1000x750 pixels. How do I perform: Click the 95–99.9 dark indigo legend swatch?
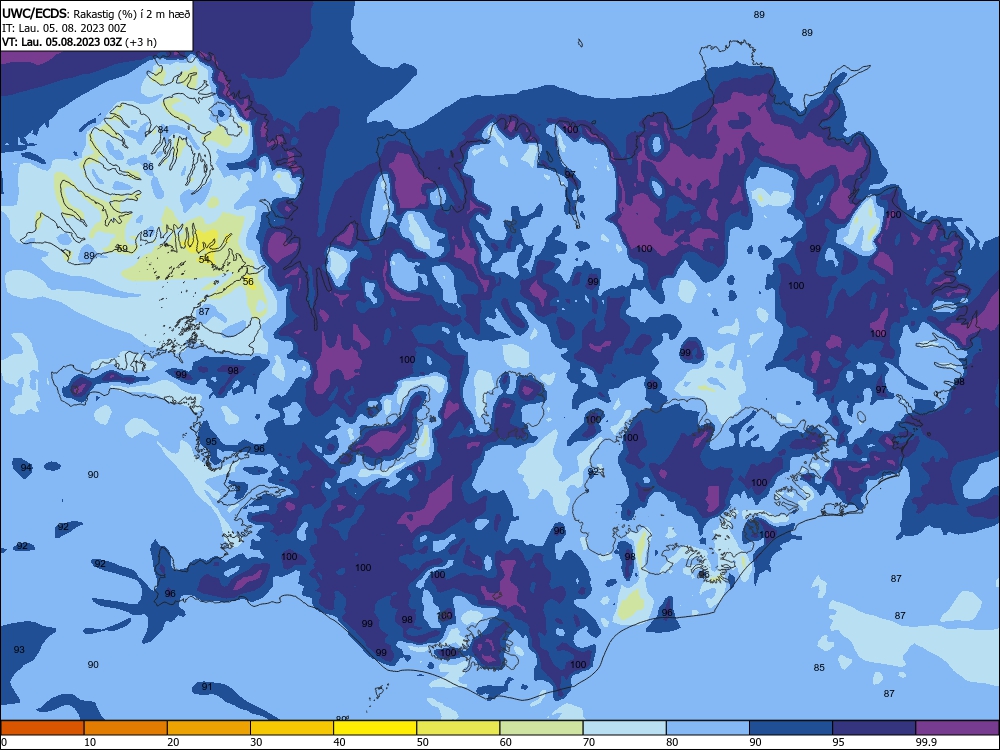[874, 728]
